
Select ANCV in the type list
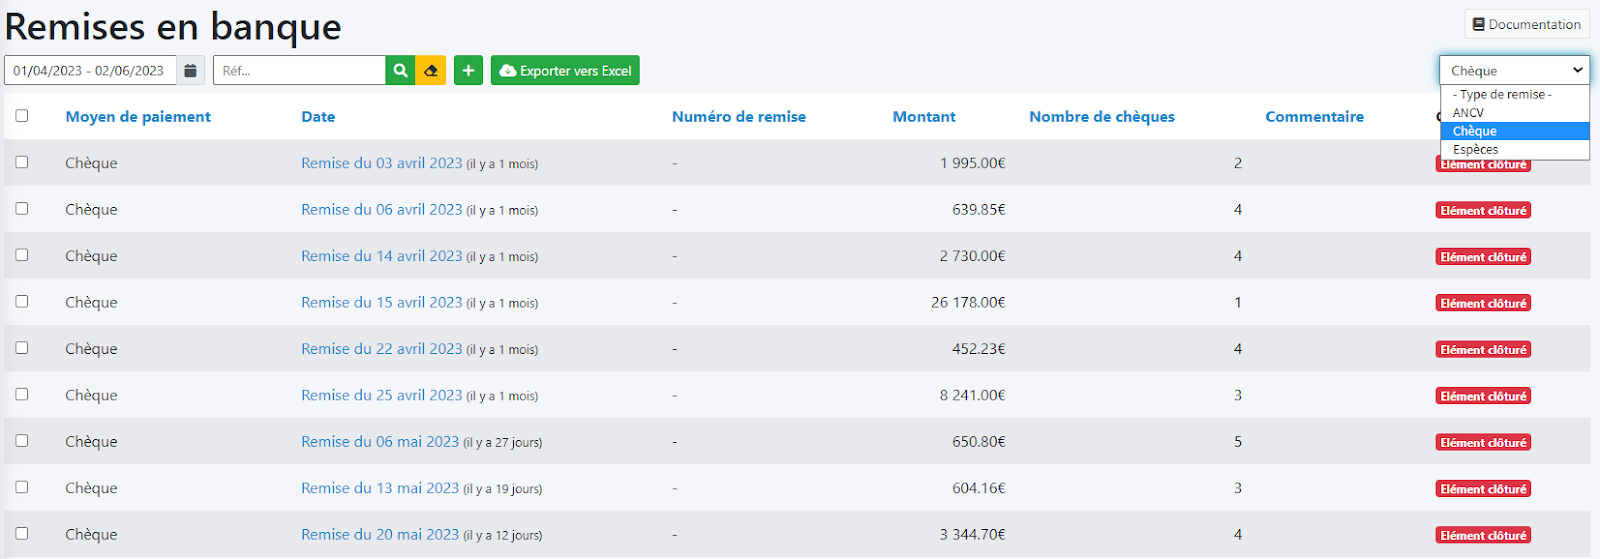1468,113
